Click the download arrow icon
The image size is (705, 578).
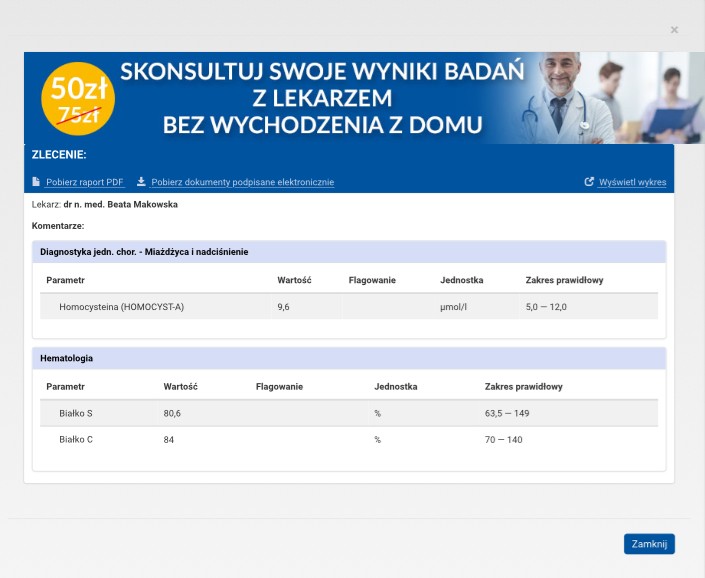pos(141,181)
